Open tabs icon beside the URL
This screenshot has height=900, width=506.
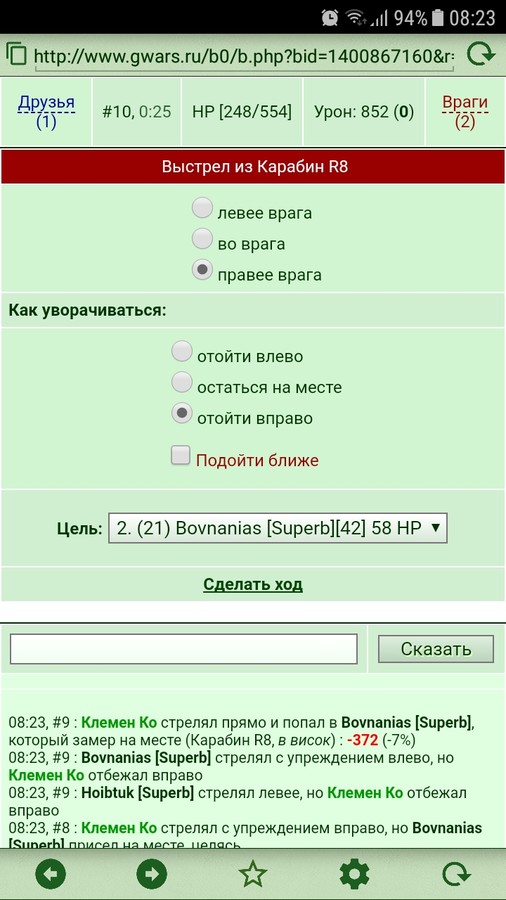(17, 54)
